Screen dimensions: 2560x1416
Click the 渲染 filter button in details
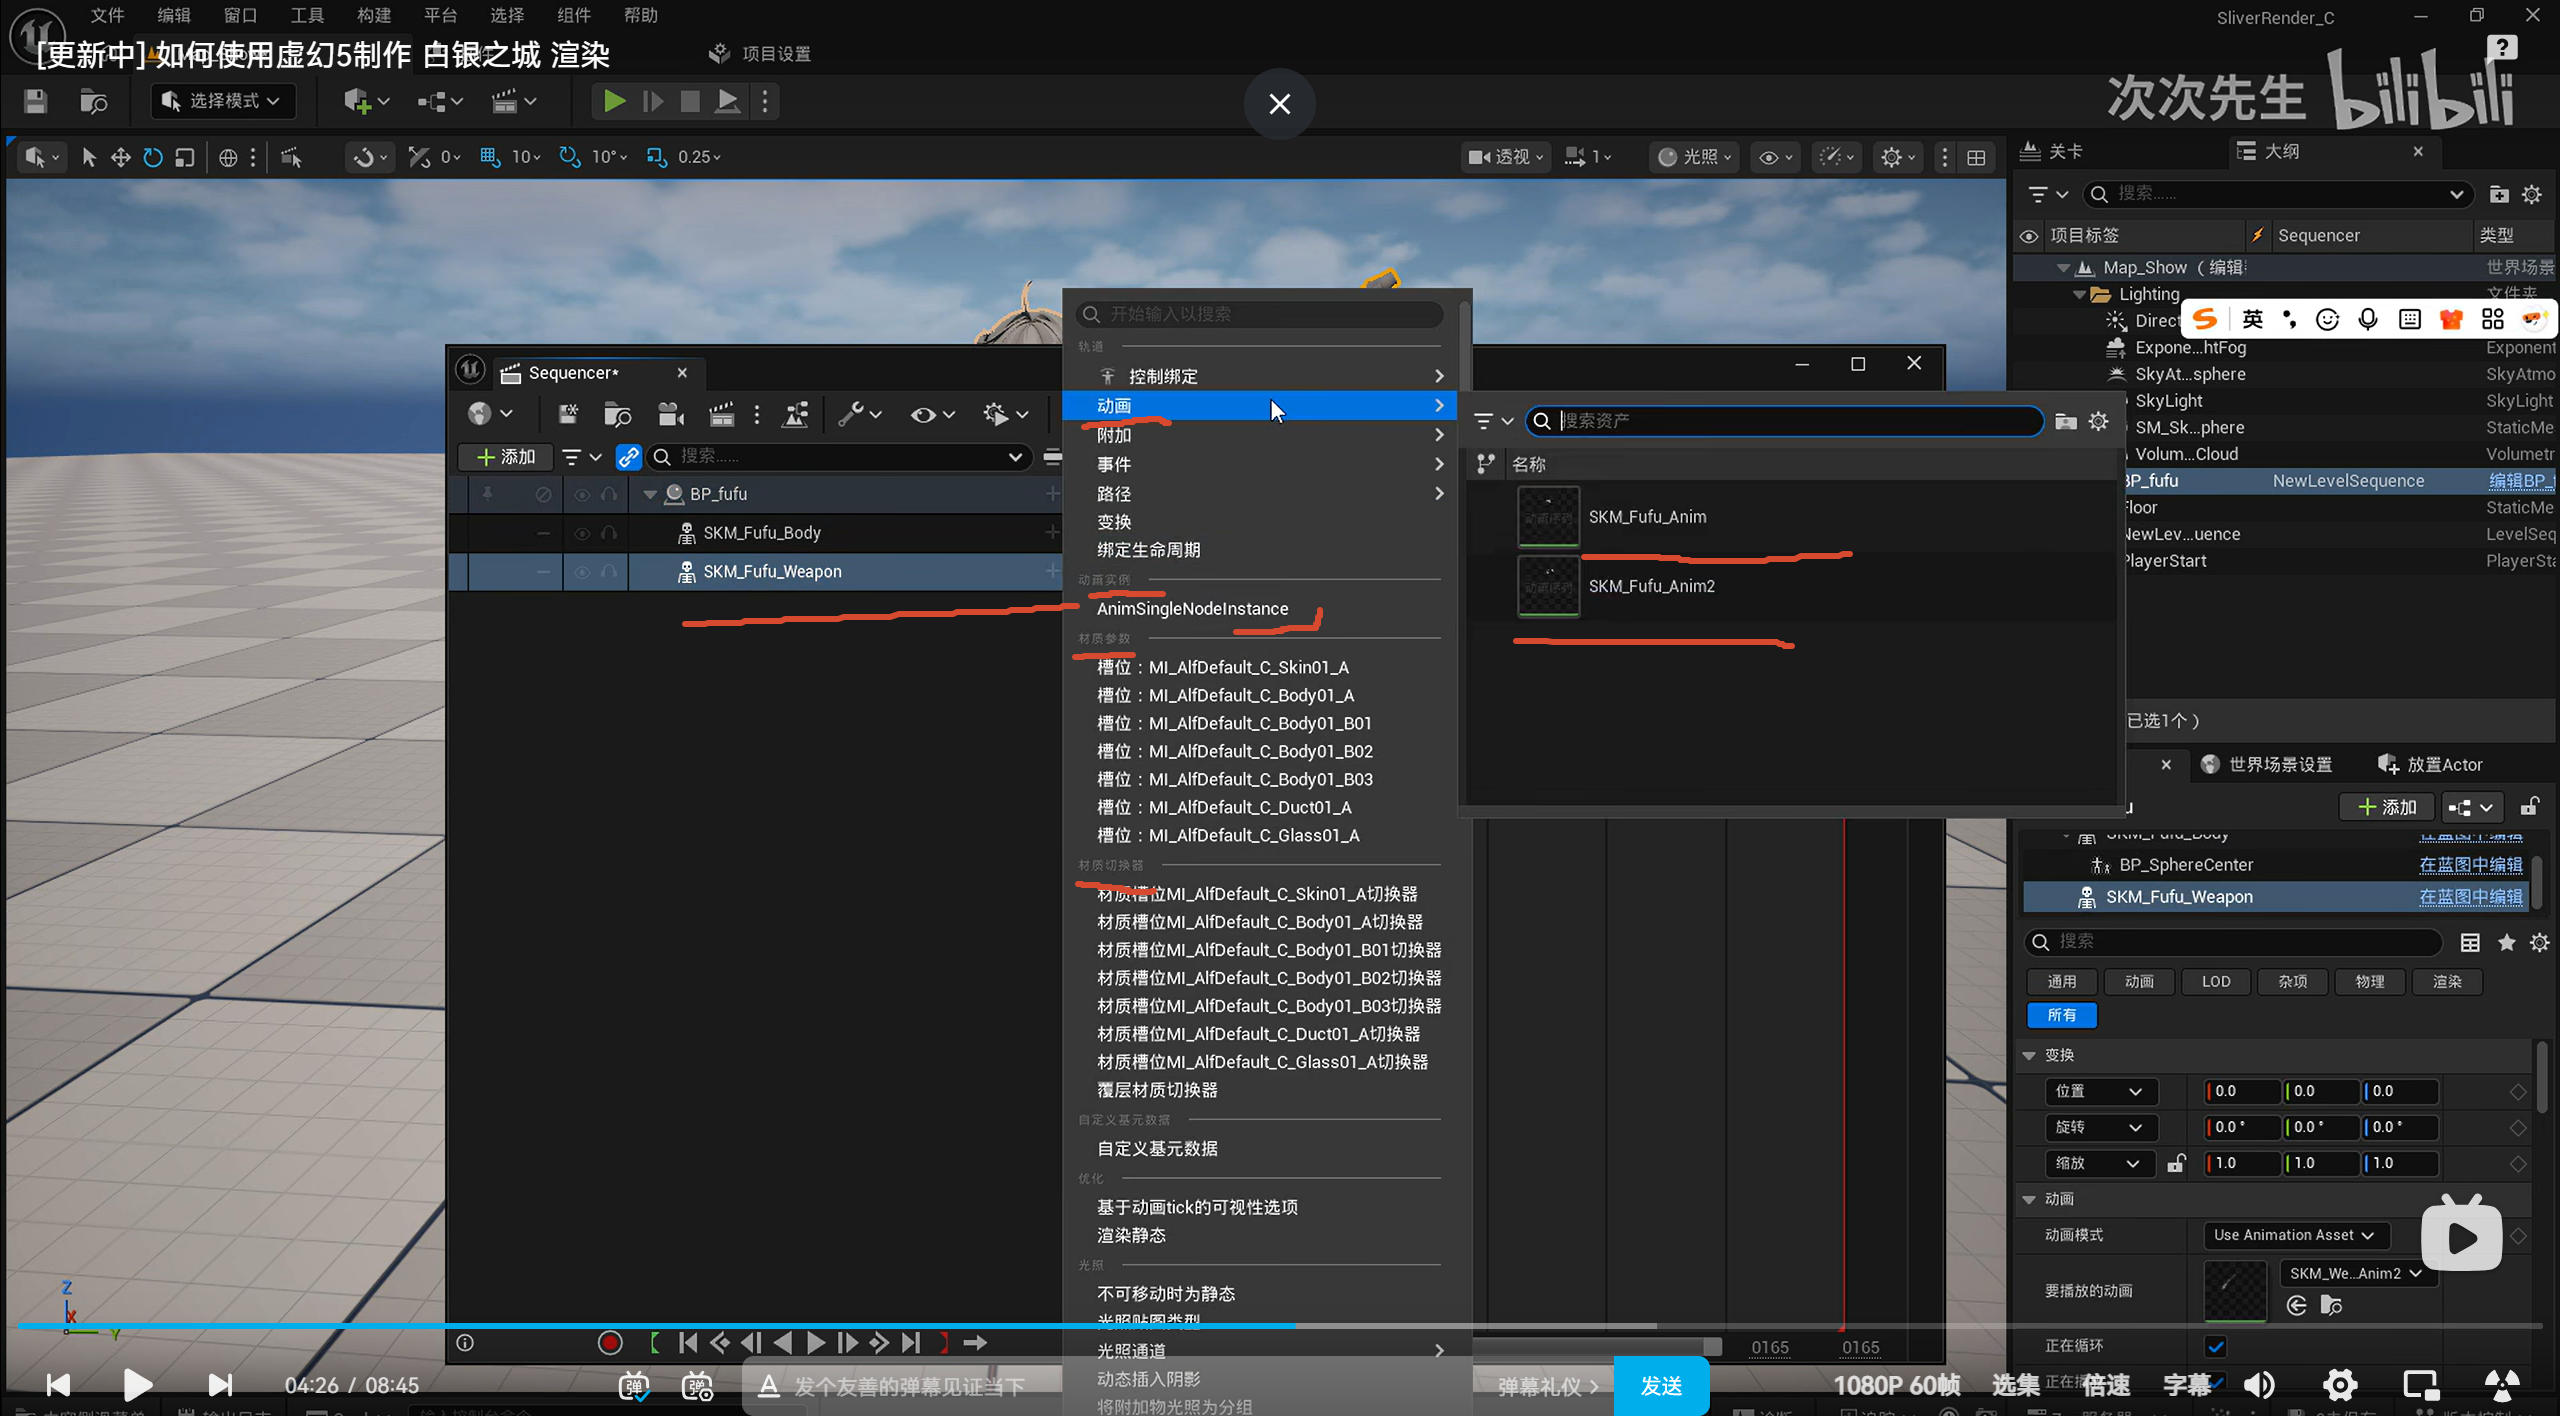point(2447,982)
